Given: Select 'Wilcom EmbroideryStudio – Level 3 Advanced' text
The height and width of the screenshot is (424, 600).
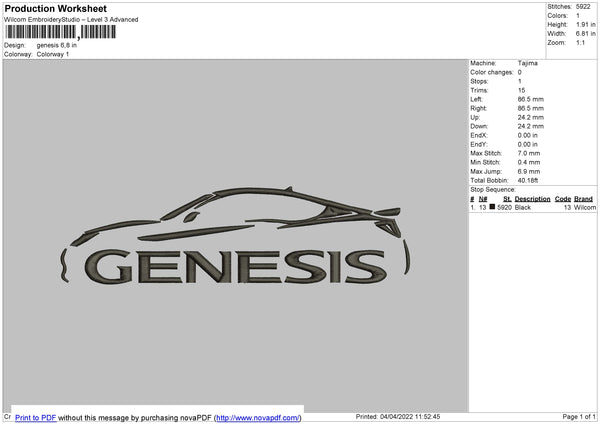Looking at the screenshot, I should point(71,20).
